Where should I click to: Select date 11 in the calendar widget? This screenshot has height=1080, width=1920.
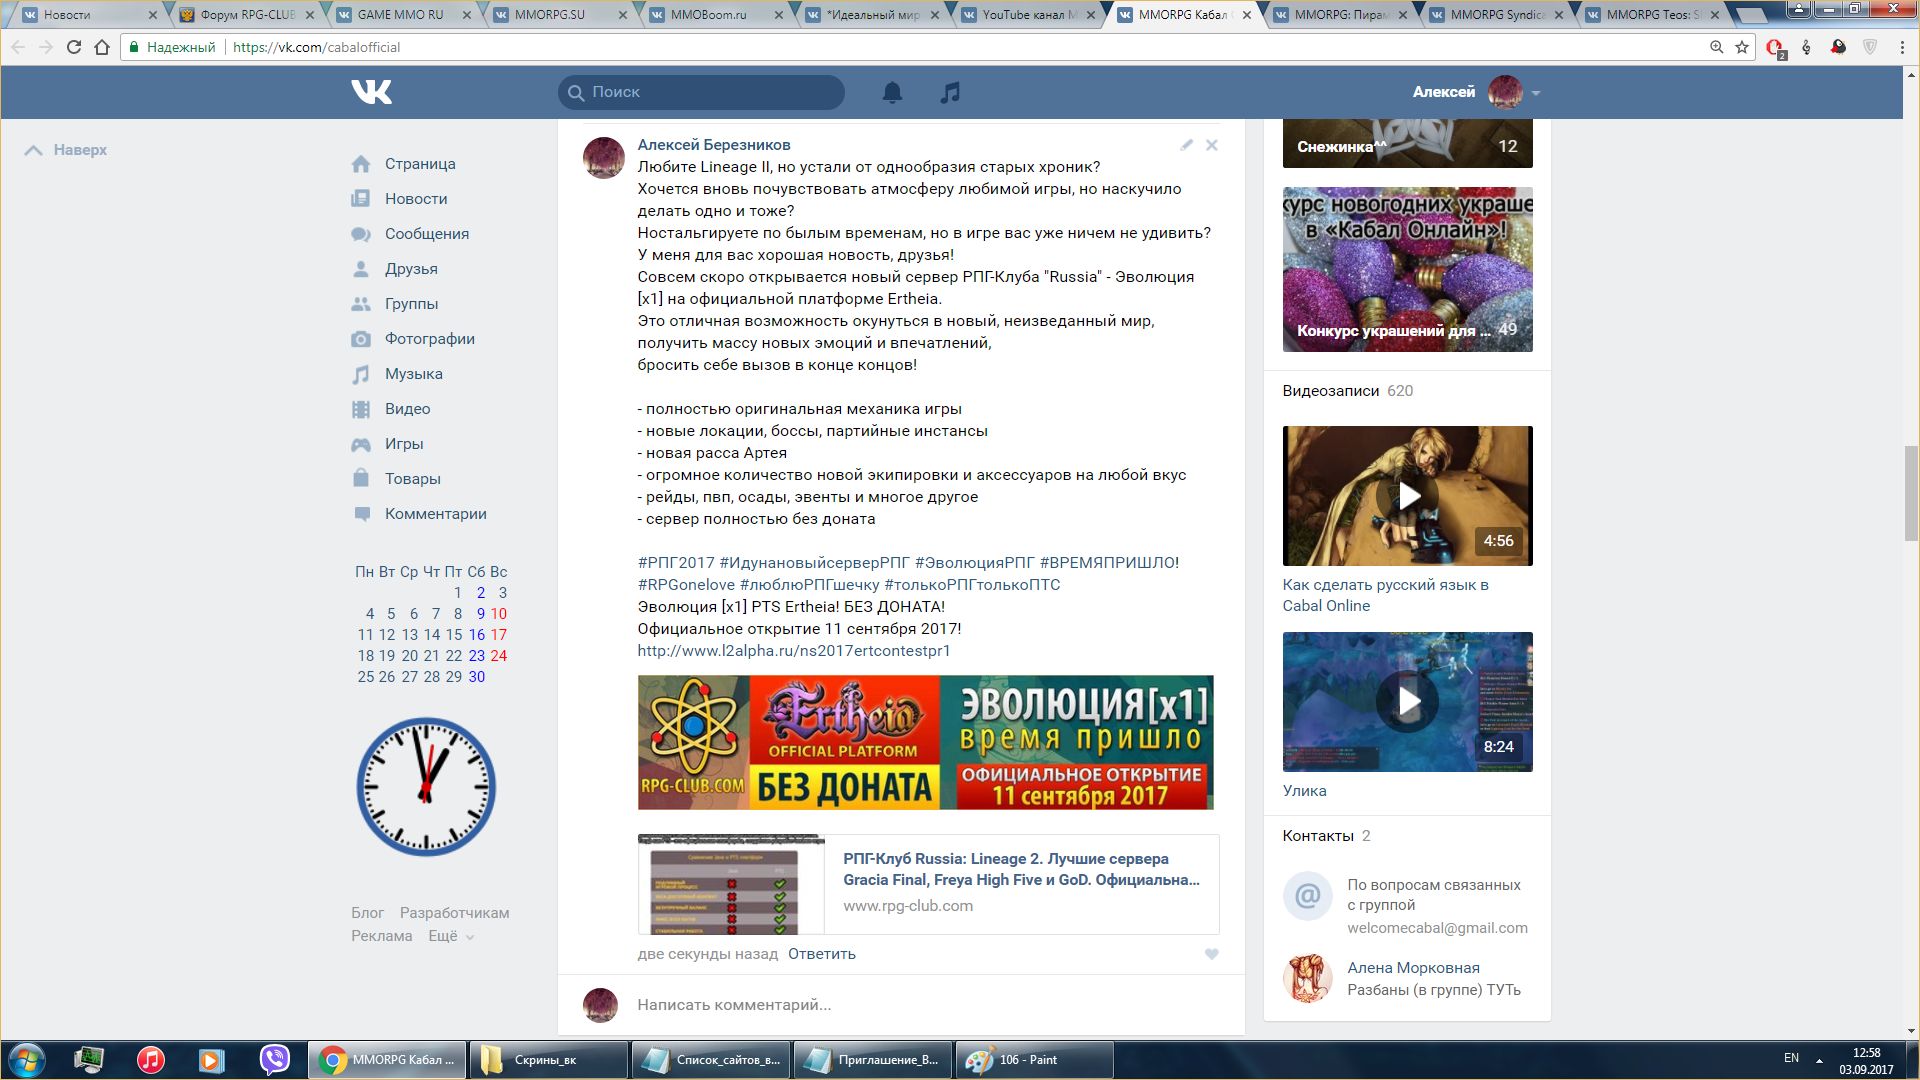(x=366, y=635)
